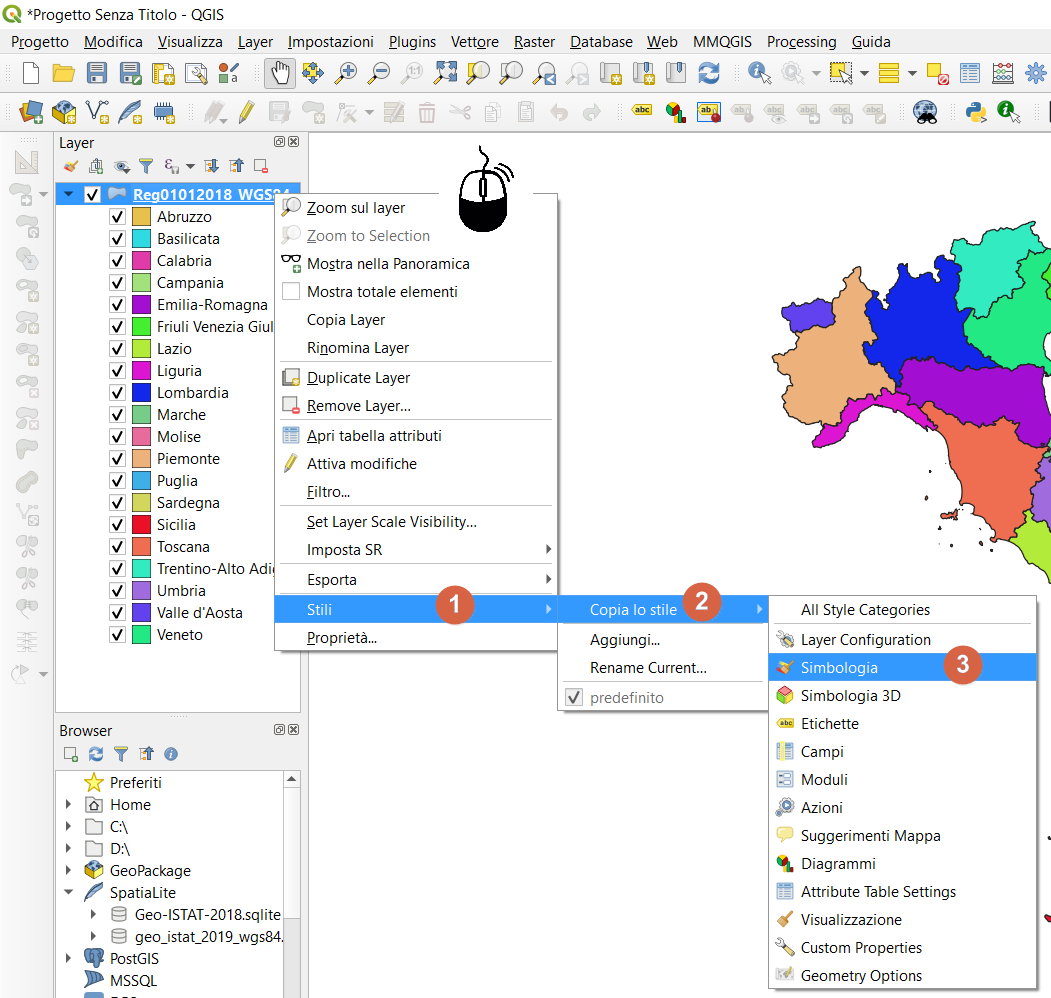Screen dimensions: 1051x998
Task: Open the attribute table toolbar icon
Action: 969,73
